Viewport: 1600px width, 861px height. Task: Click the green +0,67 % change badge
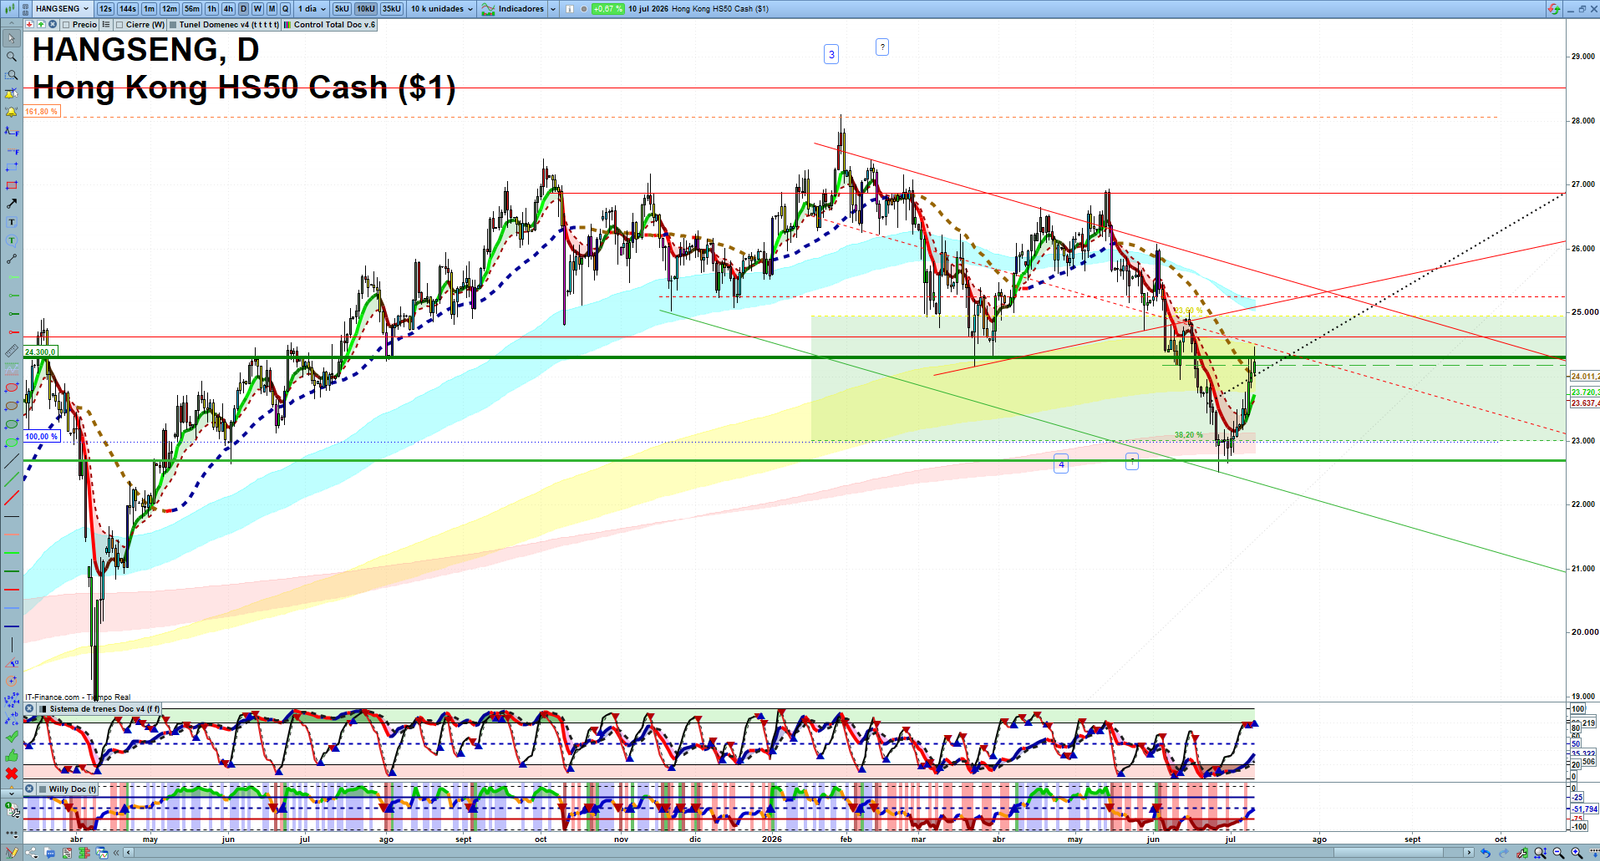pyautogui.click(x=607, y=9)
